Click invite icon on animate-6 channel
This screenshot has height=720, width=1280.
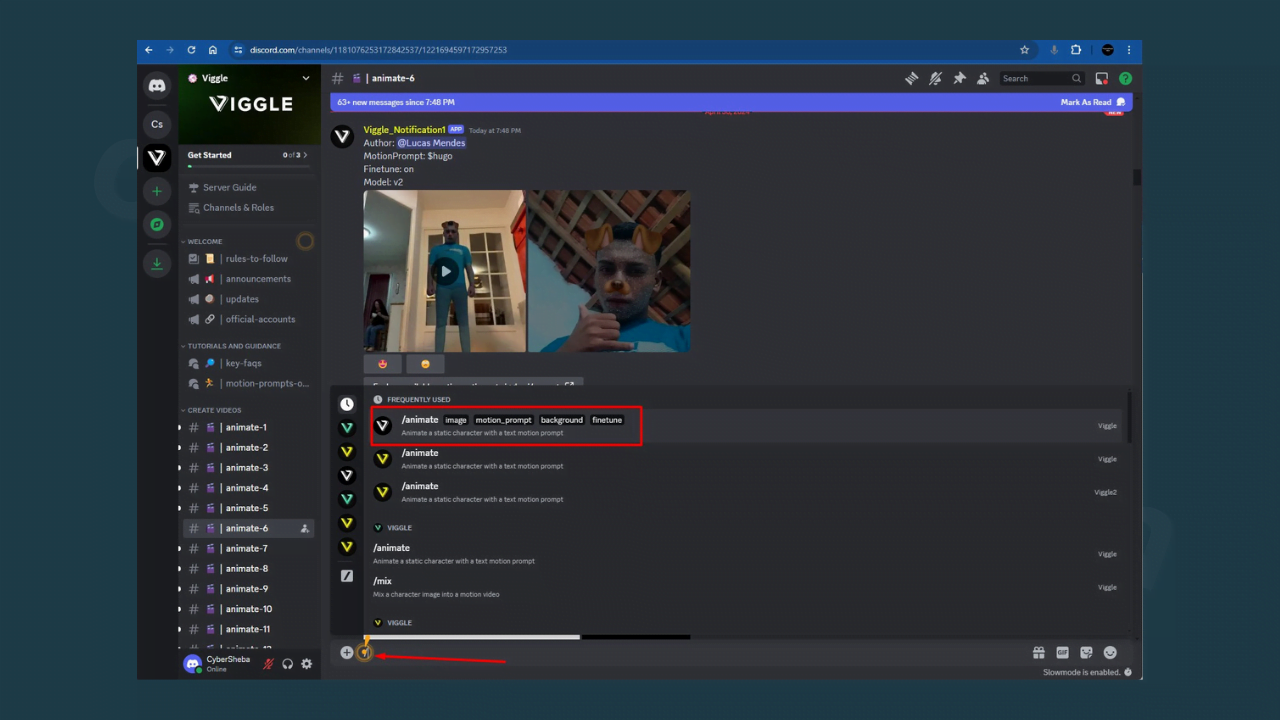(305, 528)
